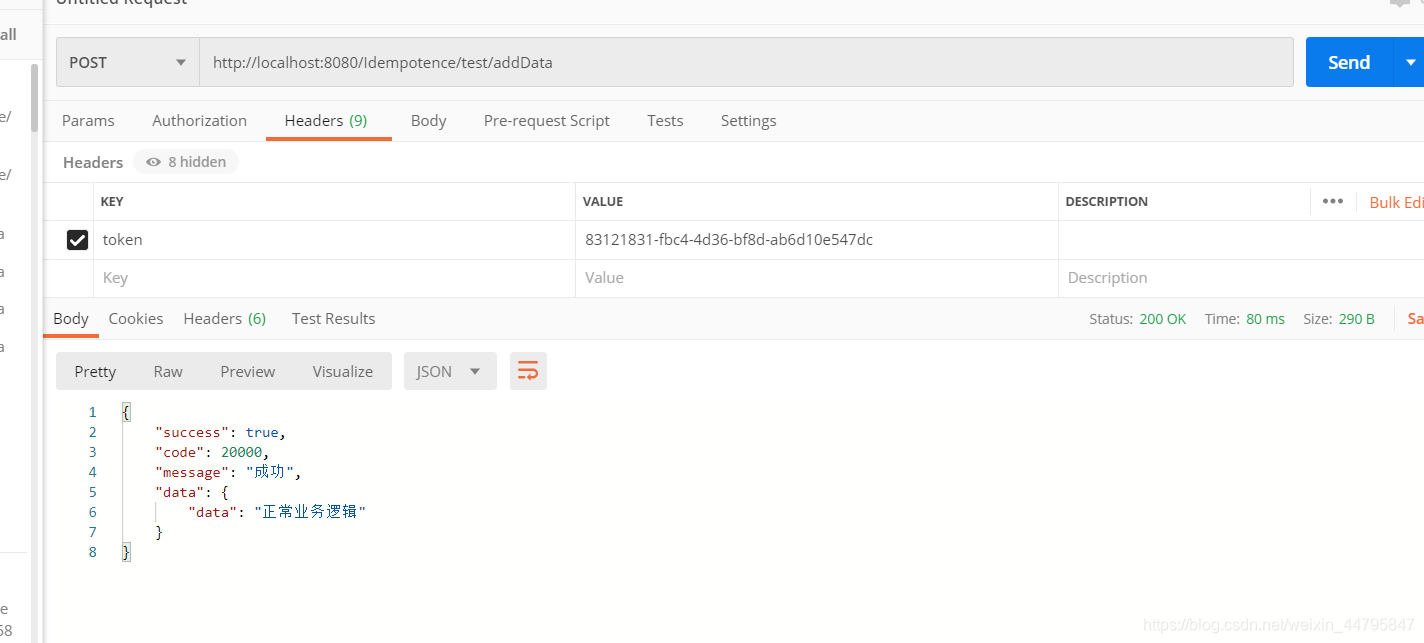The height and width of the screenshot is (643, 1424).
Task: Open the Tests tab
Action: pyautogui.click(x=665, y=120)
